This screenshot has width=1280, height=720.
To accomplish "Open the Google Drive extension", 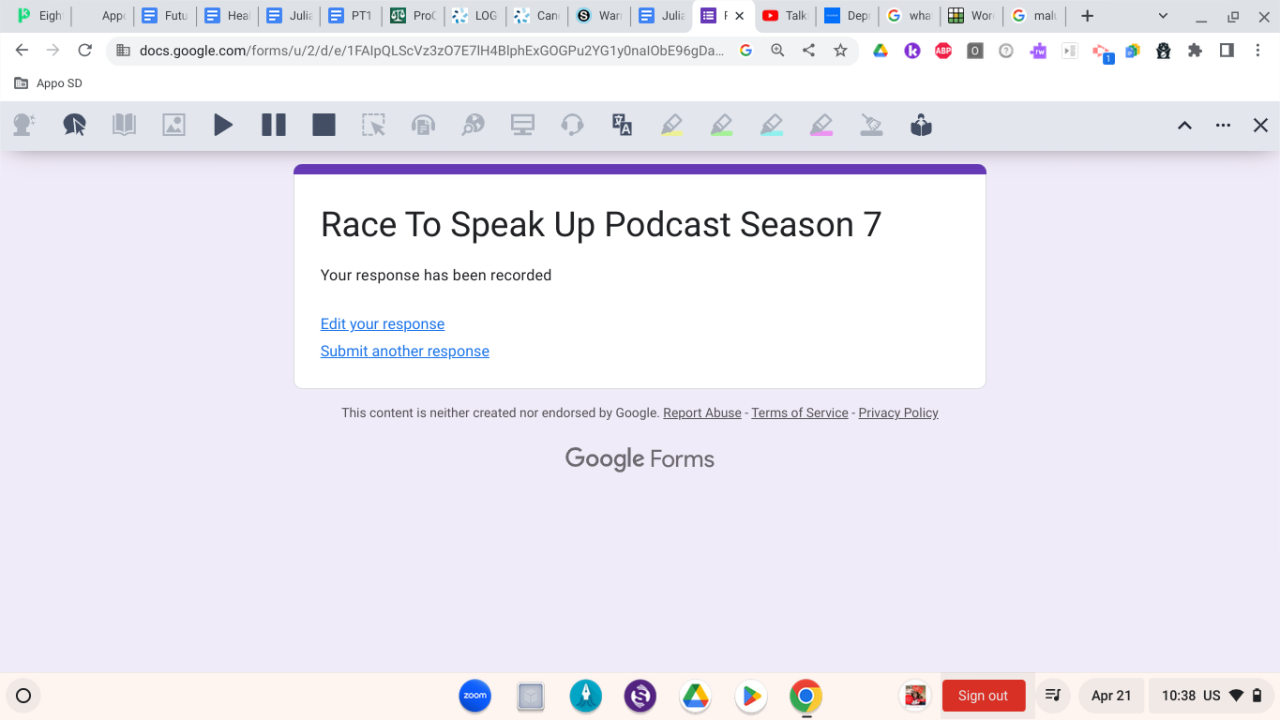I will coord(880,51).
